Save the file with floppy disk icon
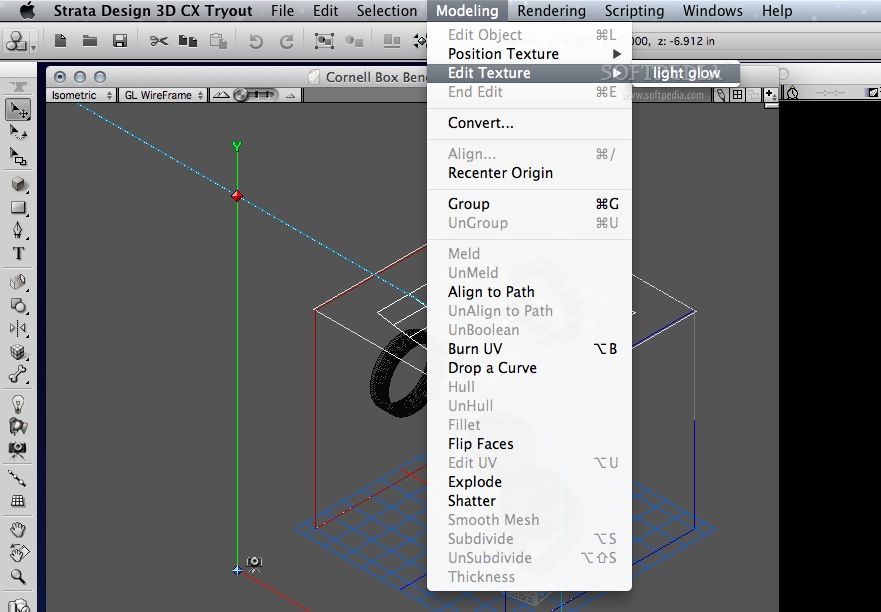 (x=120, y=41)
